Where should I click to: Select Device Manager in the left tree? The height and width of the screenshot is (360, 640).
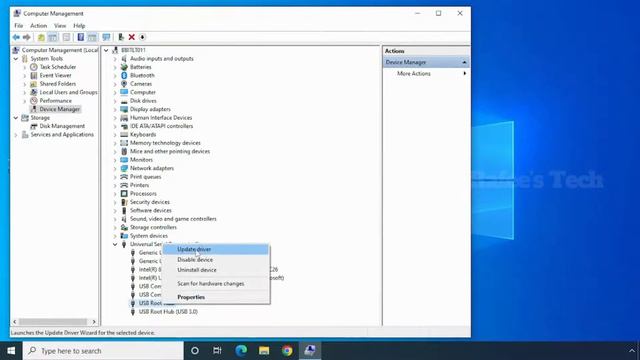60,109
